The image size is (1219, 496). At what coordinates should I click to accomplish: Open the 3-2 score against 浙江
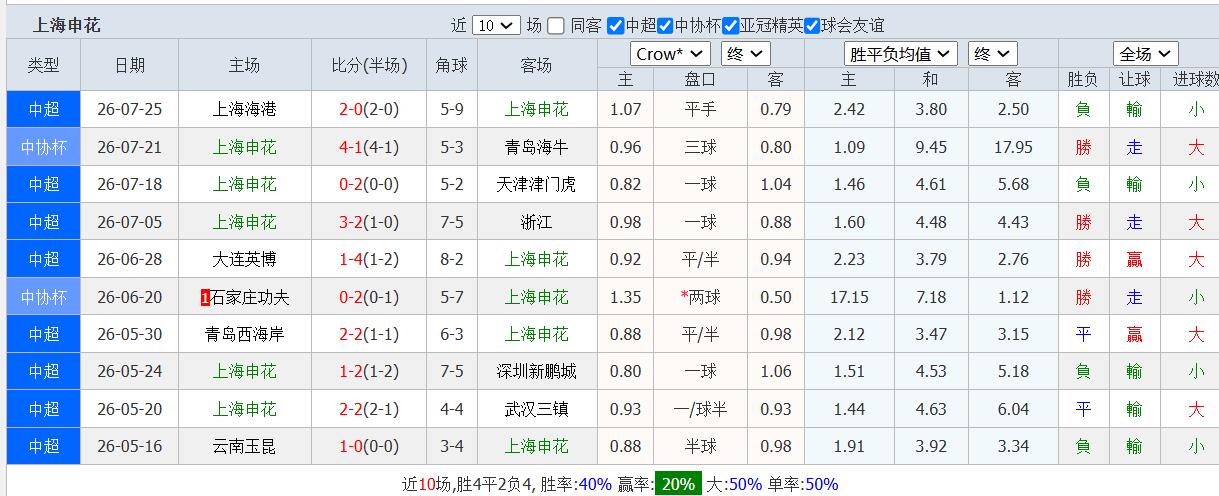click(x=350, y=222)
